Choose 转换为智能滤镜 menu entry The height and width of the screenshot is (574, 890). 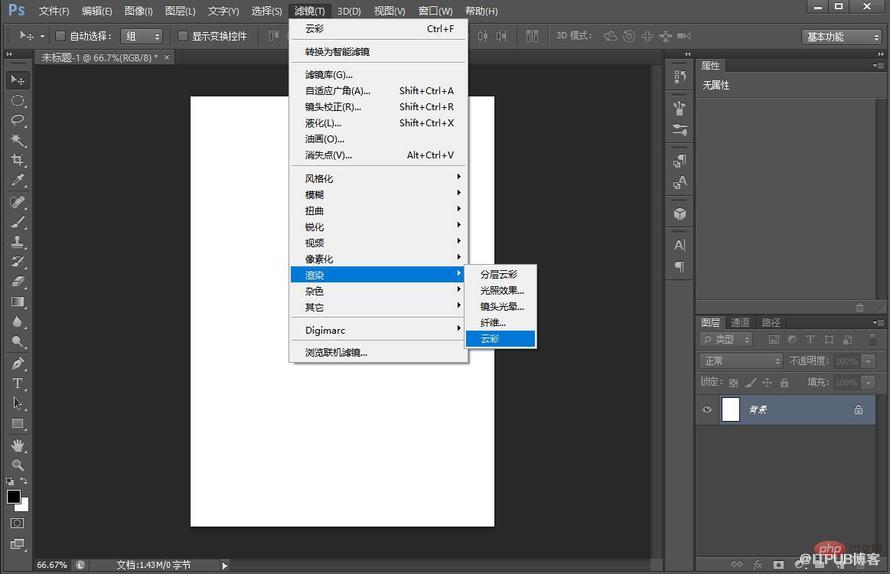pos(379,52)
